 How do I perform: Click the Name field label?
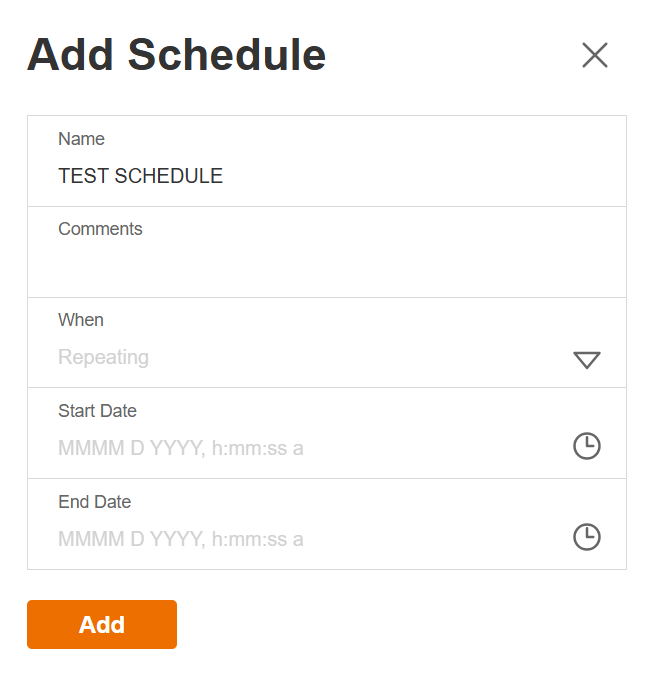(81, 139)
